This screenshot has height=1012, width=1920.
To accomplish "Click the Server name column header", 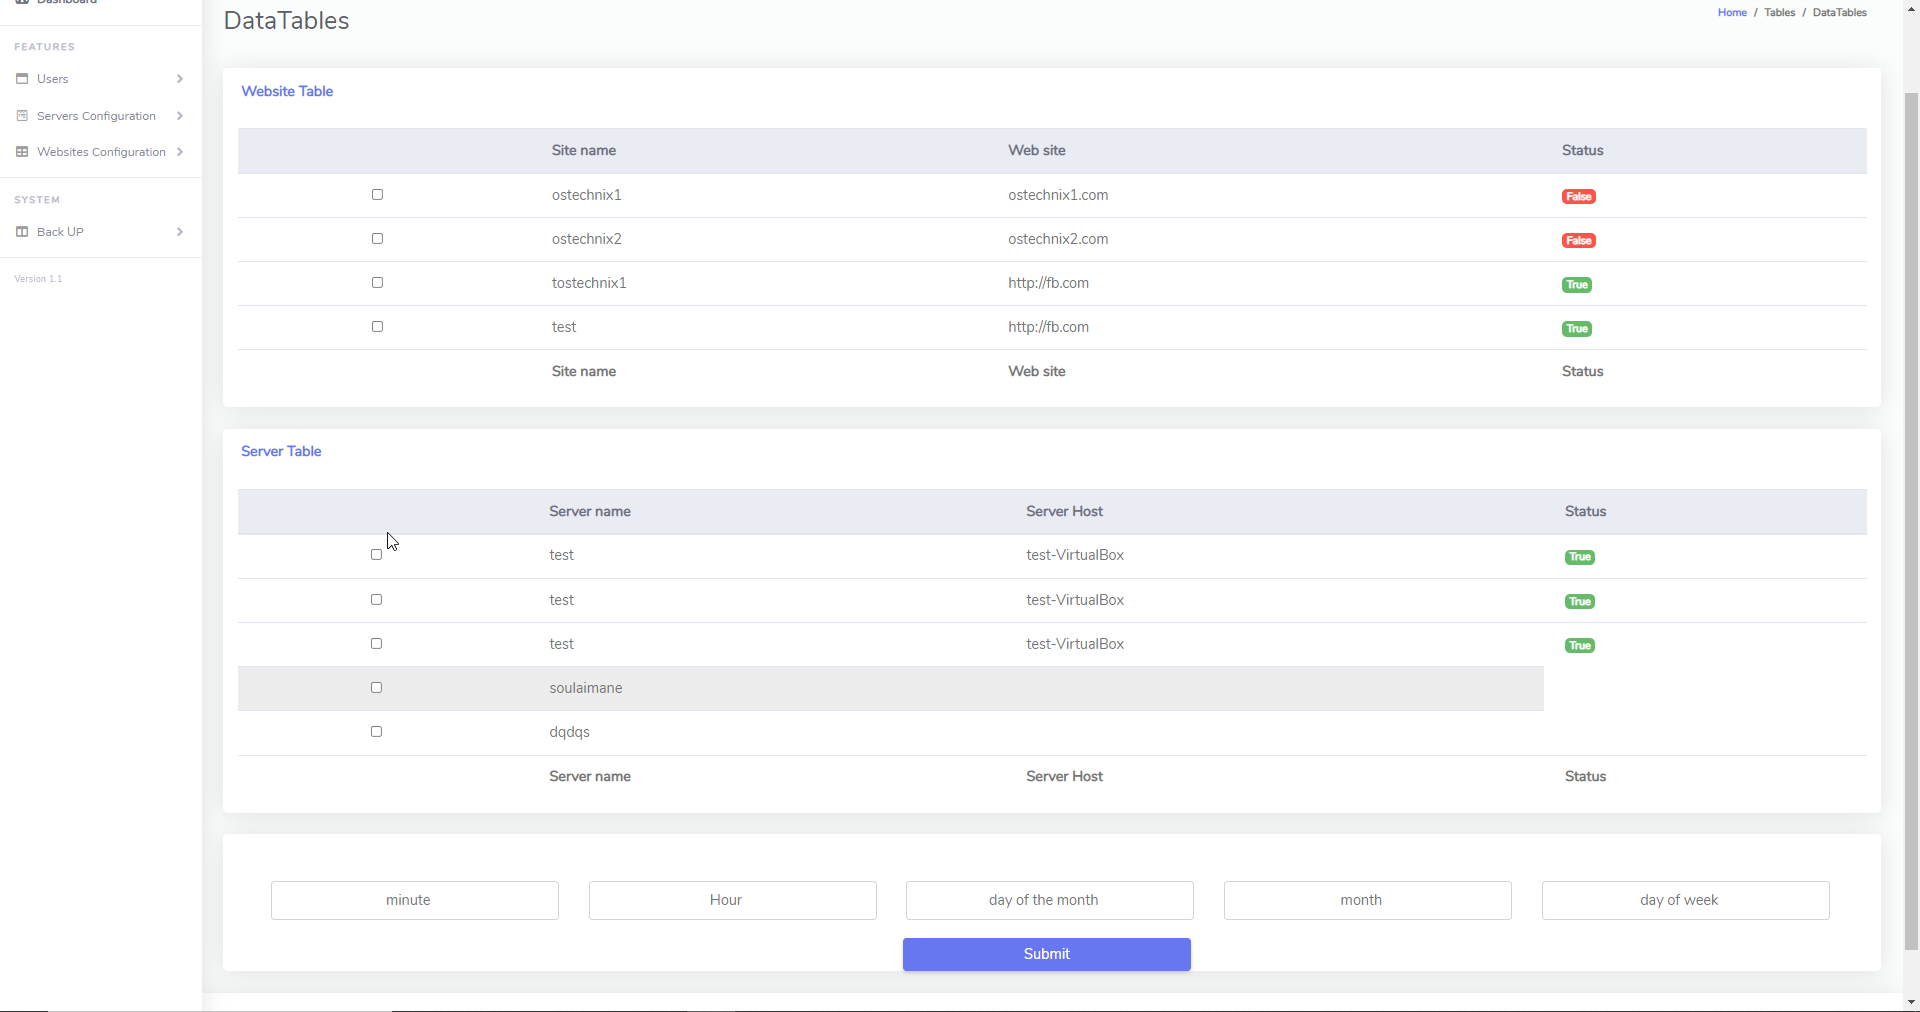I will click(590, 511).
